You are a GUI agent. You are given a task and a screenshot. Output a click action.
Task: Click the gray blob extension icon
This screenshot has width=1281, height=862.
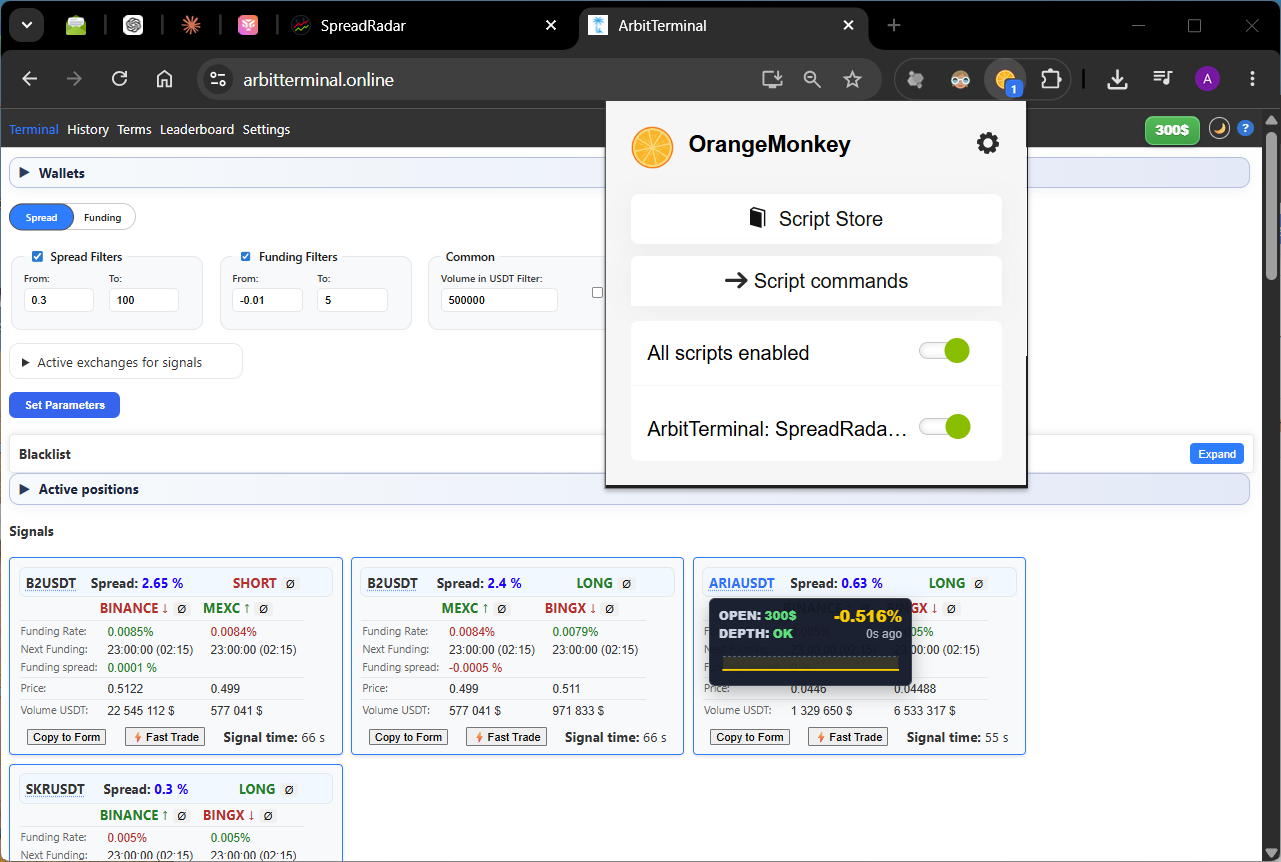click(916, 79)
